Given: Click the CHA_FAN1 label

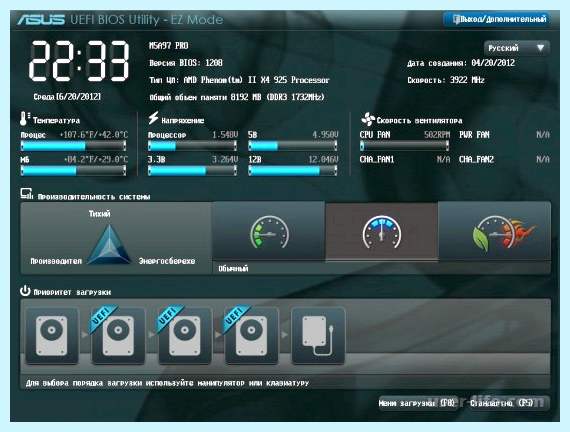Looking at the screenshot, I should (x=377, y=159).
